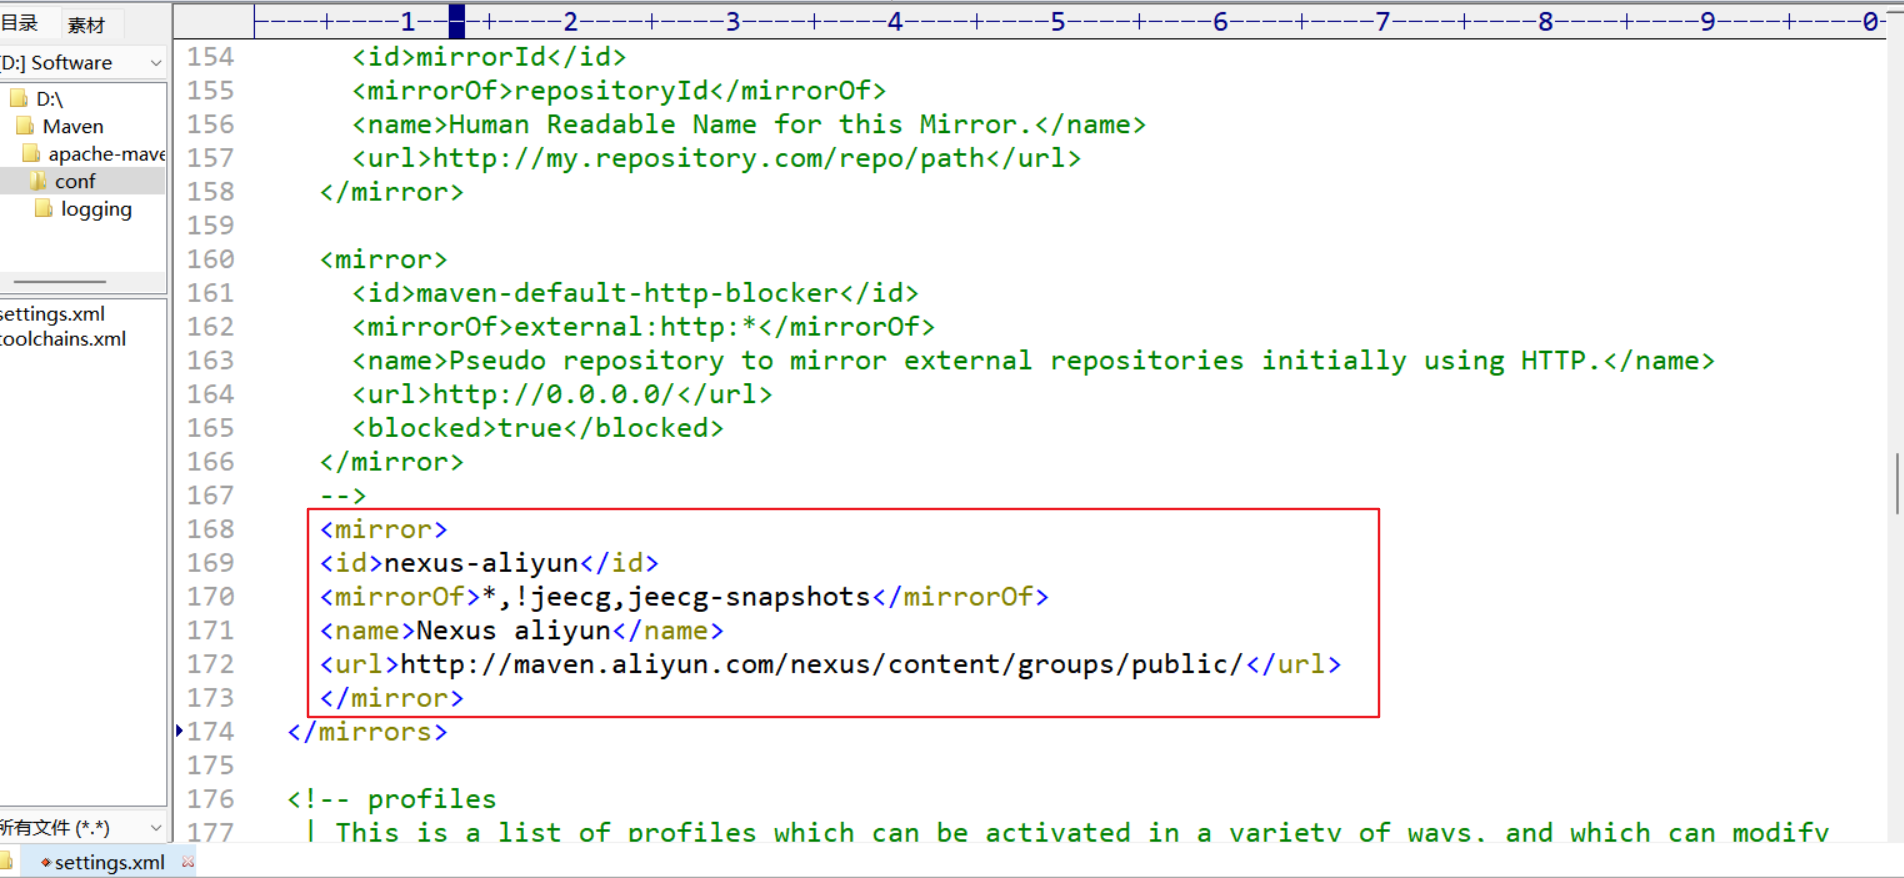Click the http://0.0.0.0/ url line
The image size is (1904, 878).
(562, 394)
